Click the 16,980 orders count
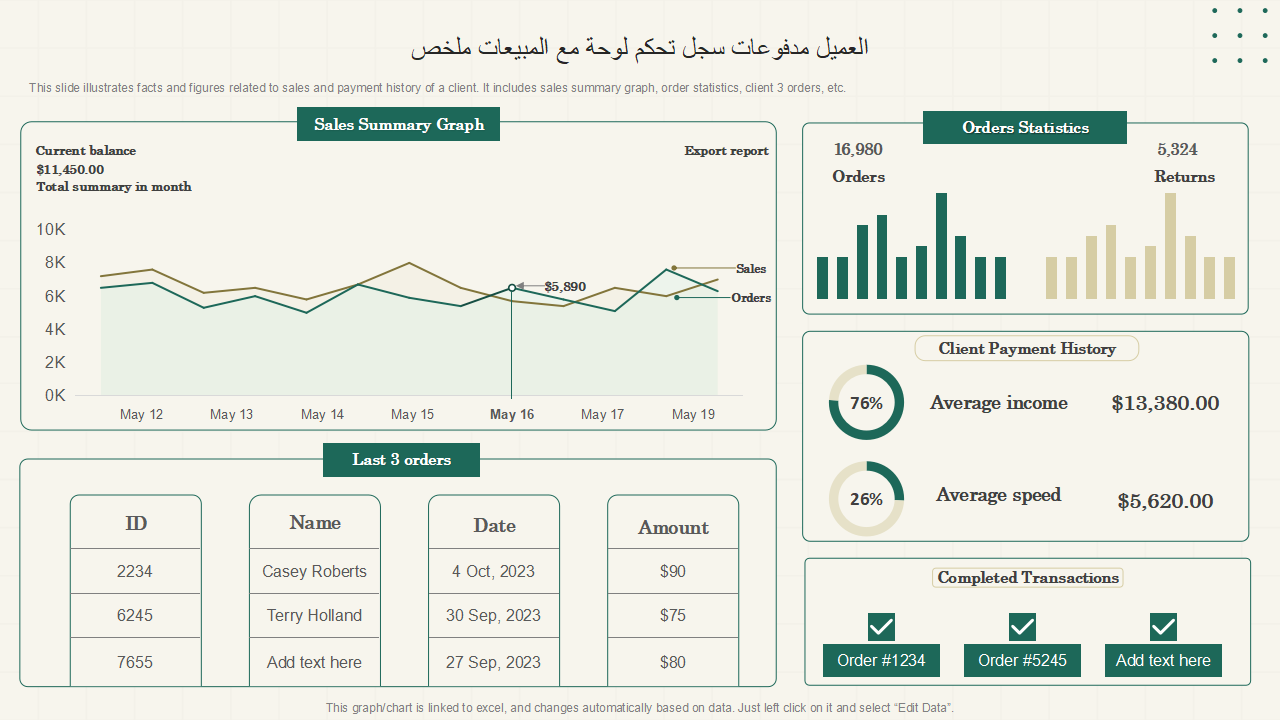The width and height of the screenshot is (1280, 720). pyautogui.click(x=858, y=150)
